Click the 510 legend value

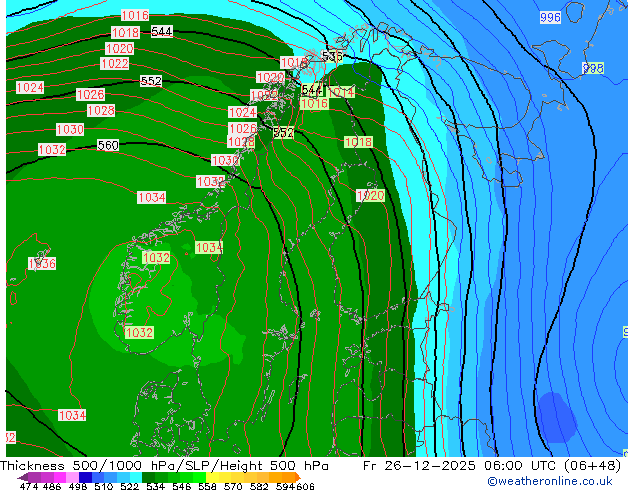tap(104, 486)
